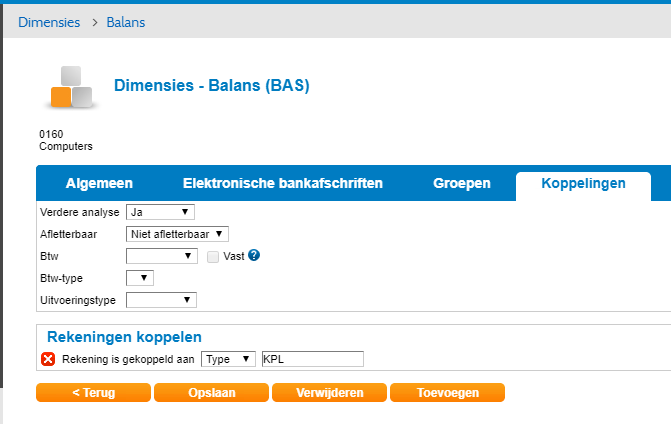The image size is (671, 424).
Task: Open the Elektronische bankafschriften tab
Action: click(x=282, y=183)
